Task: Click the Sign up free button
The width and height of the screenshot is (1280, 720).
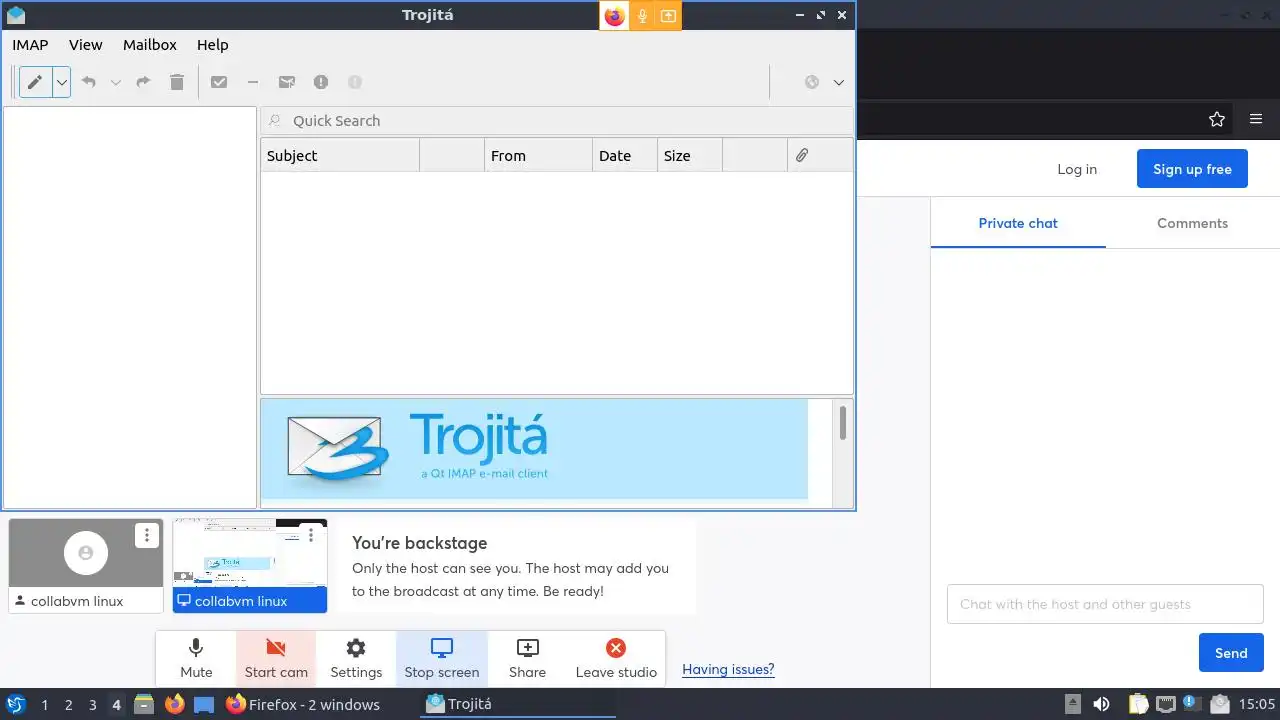Action: 1192,169
